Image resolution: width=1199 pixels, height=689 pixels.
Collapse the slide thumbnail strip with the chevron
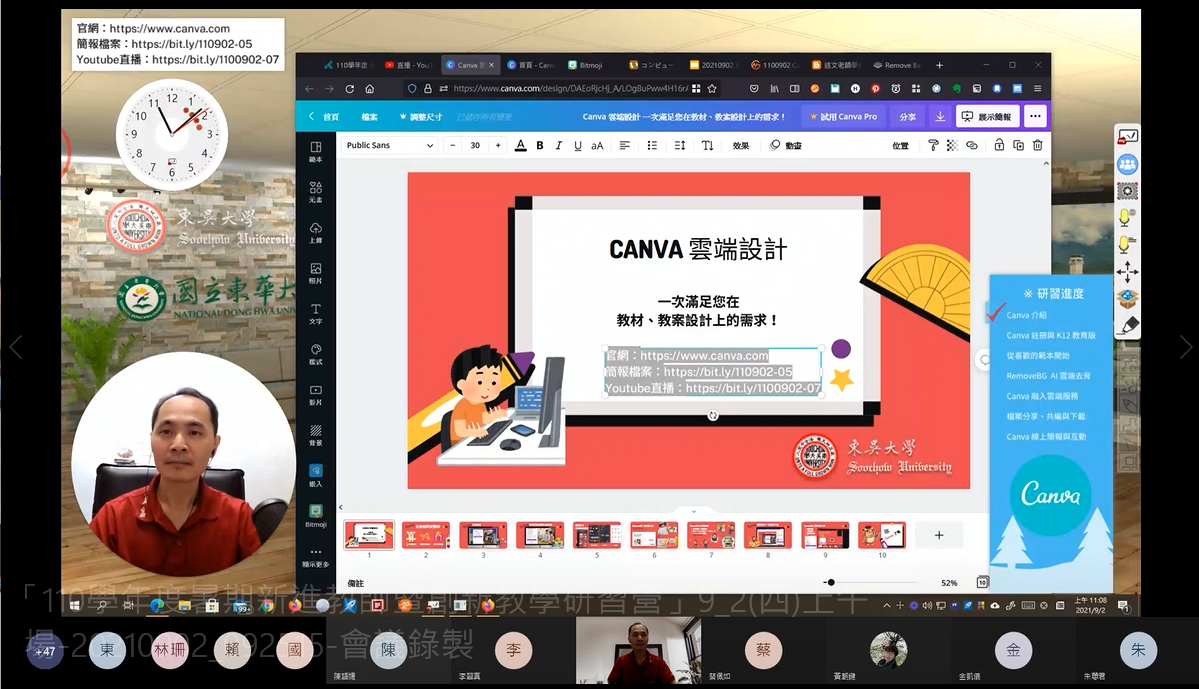(693, 510)
